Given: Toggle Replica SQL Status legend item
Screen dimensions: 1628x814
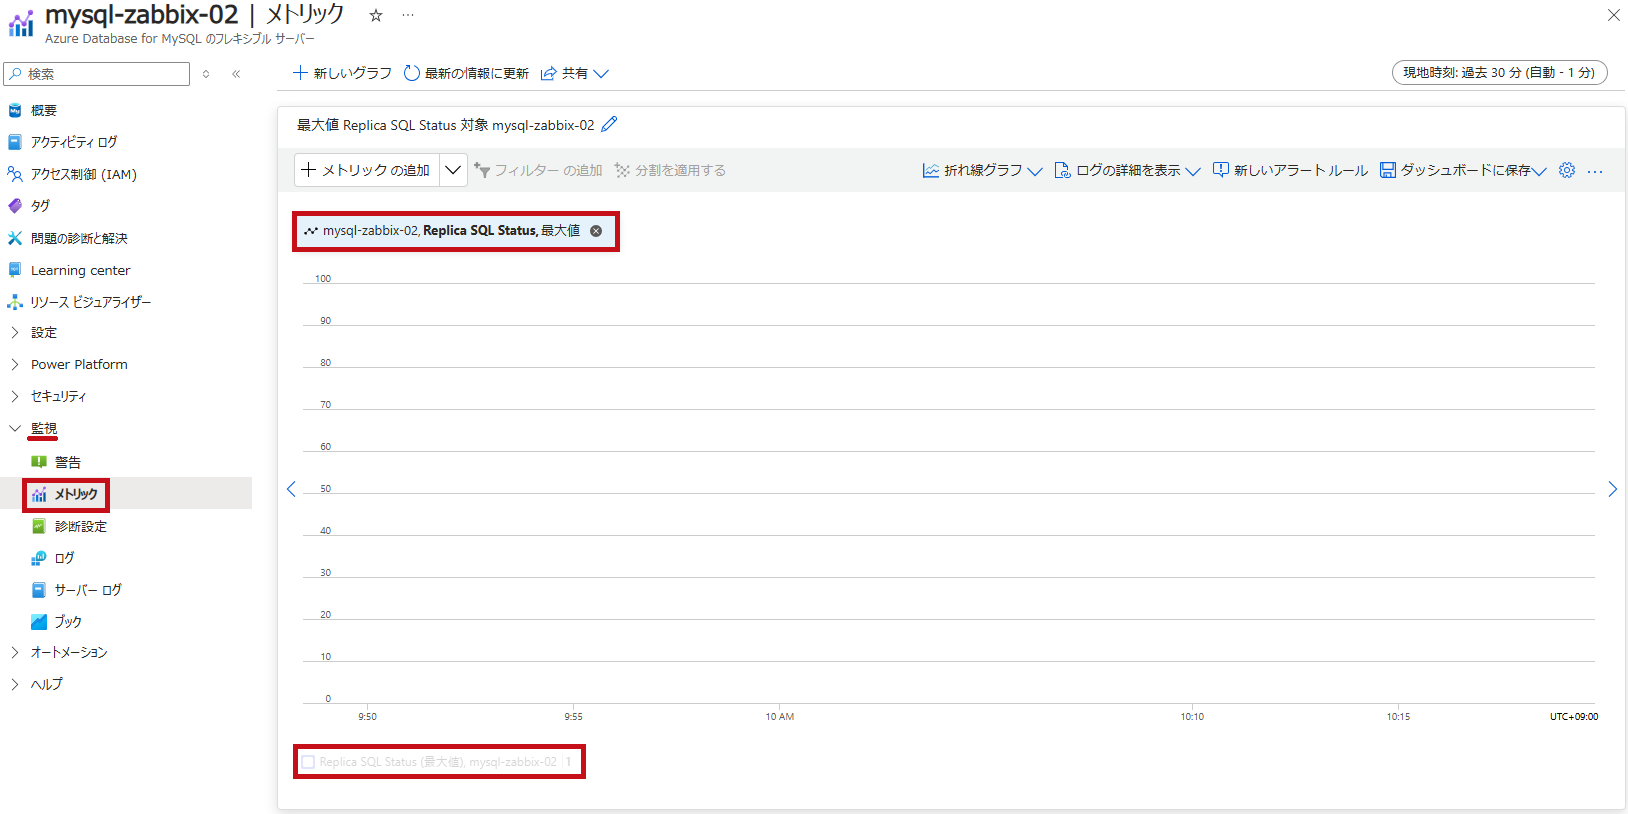Looking at the screenshot, I should 438,762.
